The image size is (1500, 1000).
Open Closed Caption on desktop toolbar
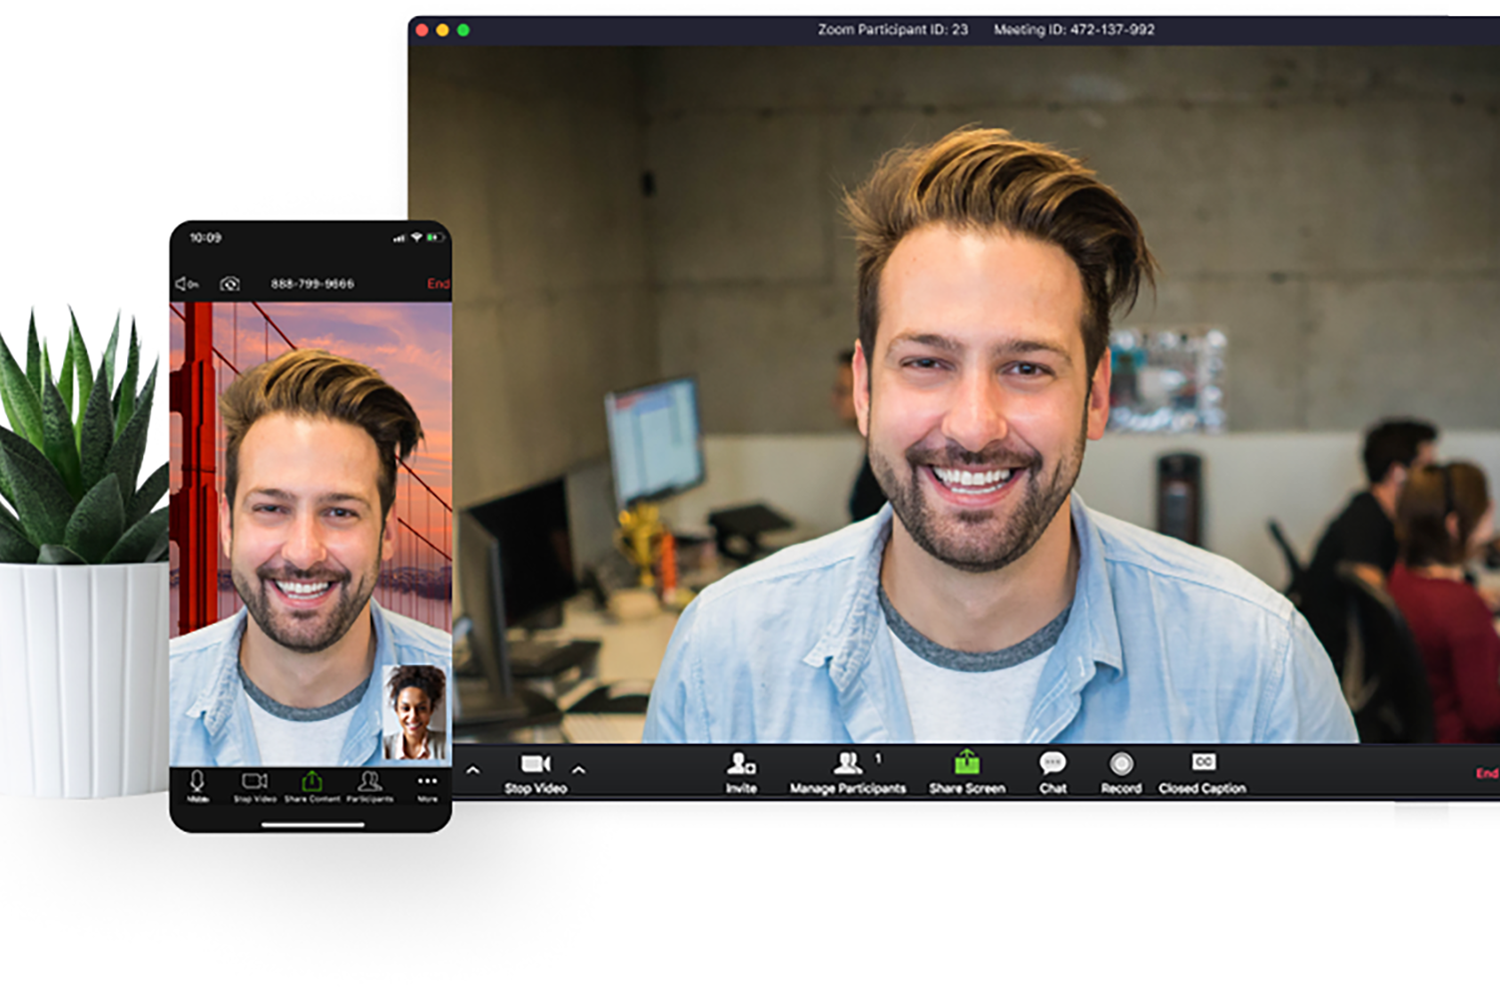click(1202, 766)
